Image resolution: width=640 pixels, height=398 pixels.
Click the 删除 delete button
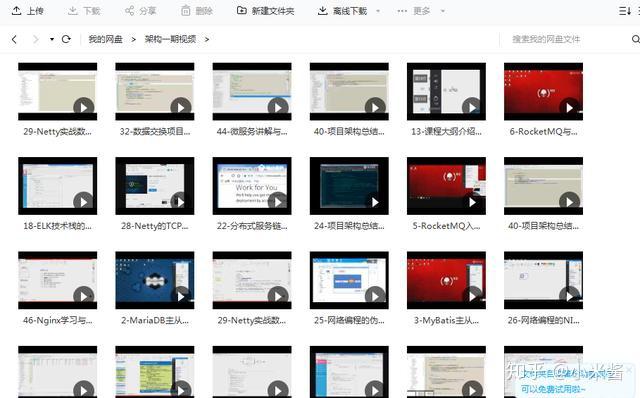coord(197,11)
